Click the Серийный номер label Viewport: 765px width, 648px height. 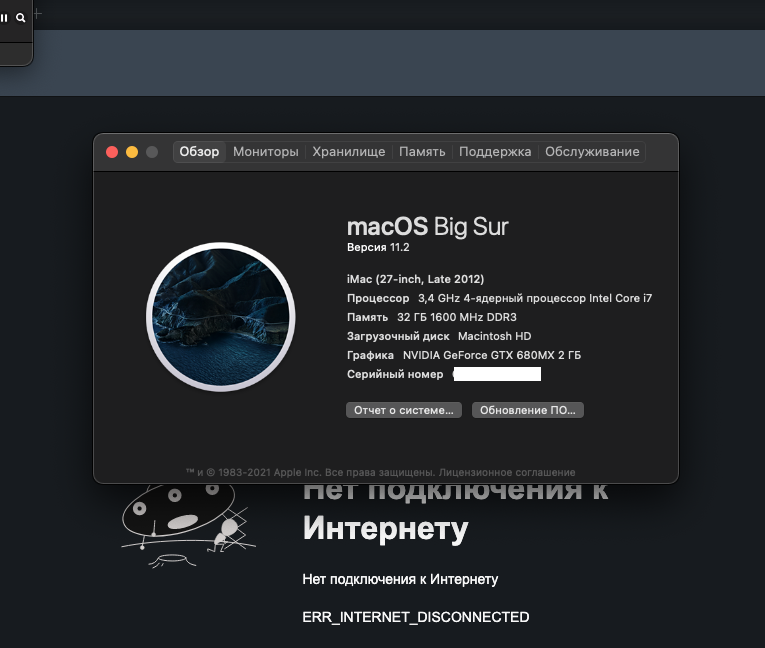pos(395,374)
